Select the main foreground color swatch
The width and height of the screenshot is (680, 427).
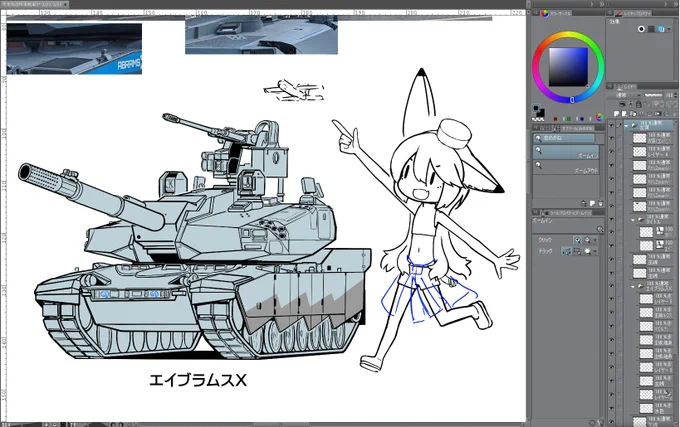click(536, 108)
